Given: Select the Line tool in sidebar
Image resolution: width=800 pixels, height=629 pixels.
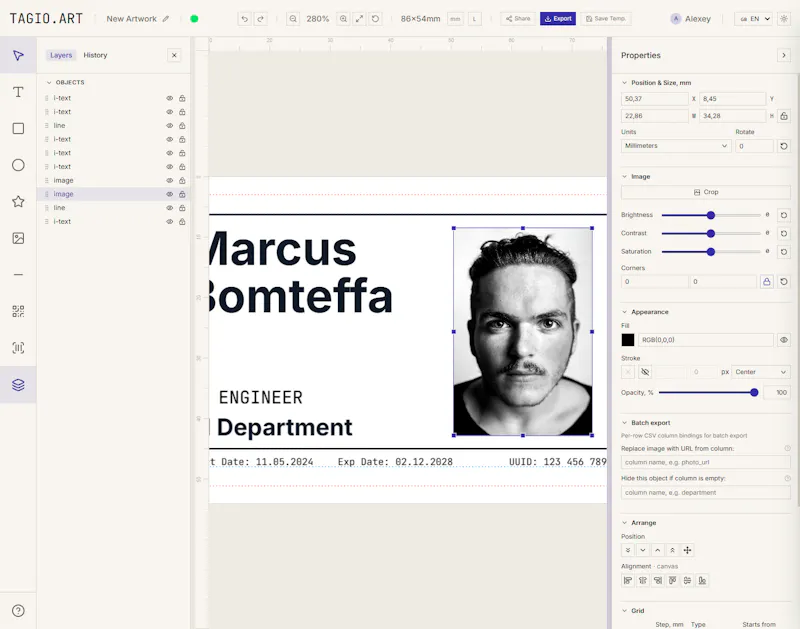Looking at the screenshot, I should [x=18, y=275].
